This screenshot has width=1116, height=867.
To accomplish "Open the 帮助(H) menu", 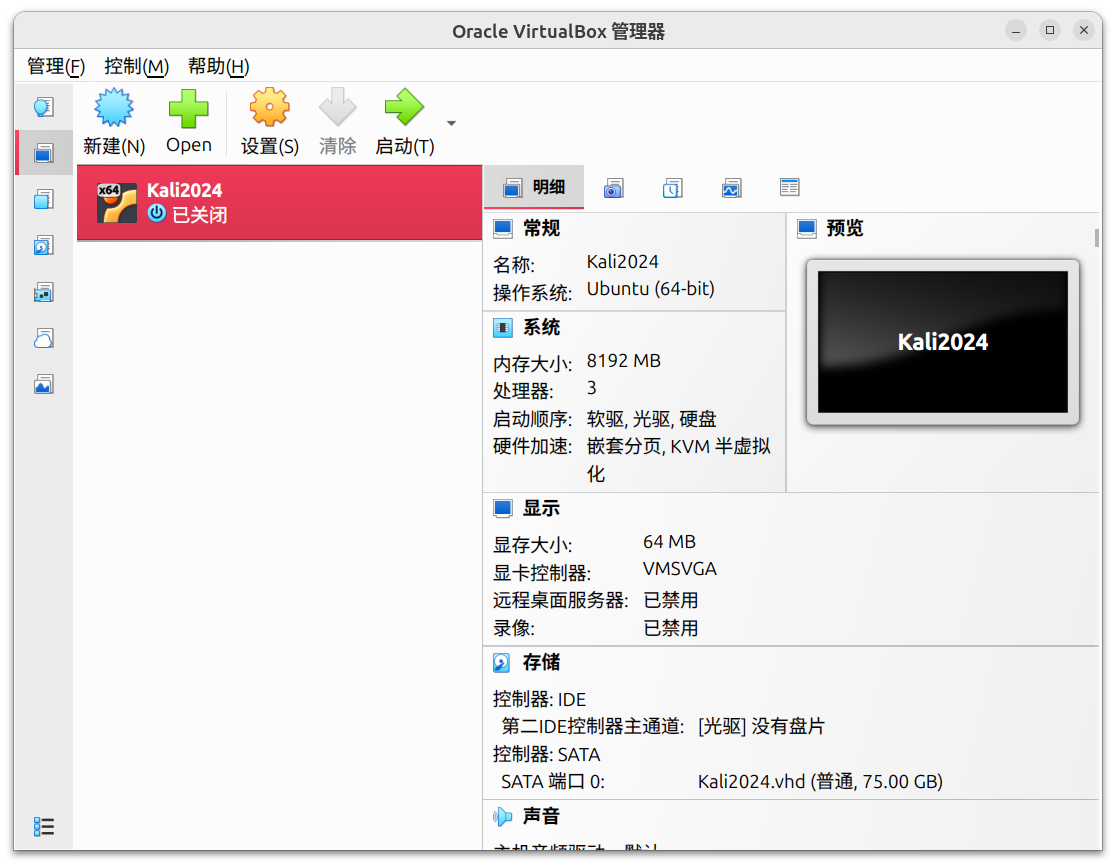I will (x=218, y=66).
